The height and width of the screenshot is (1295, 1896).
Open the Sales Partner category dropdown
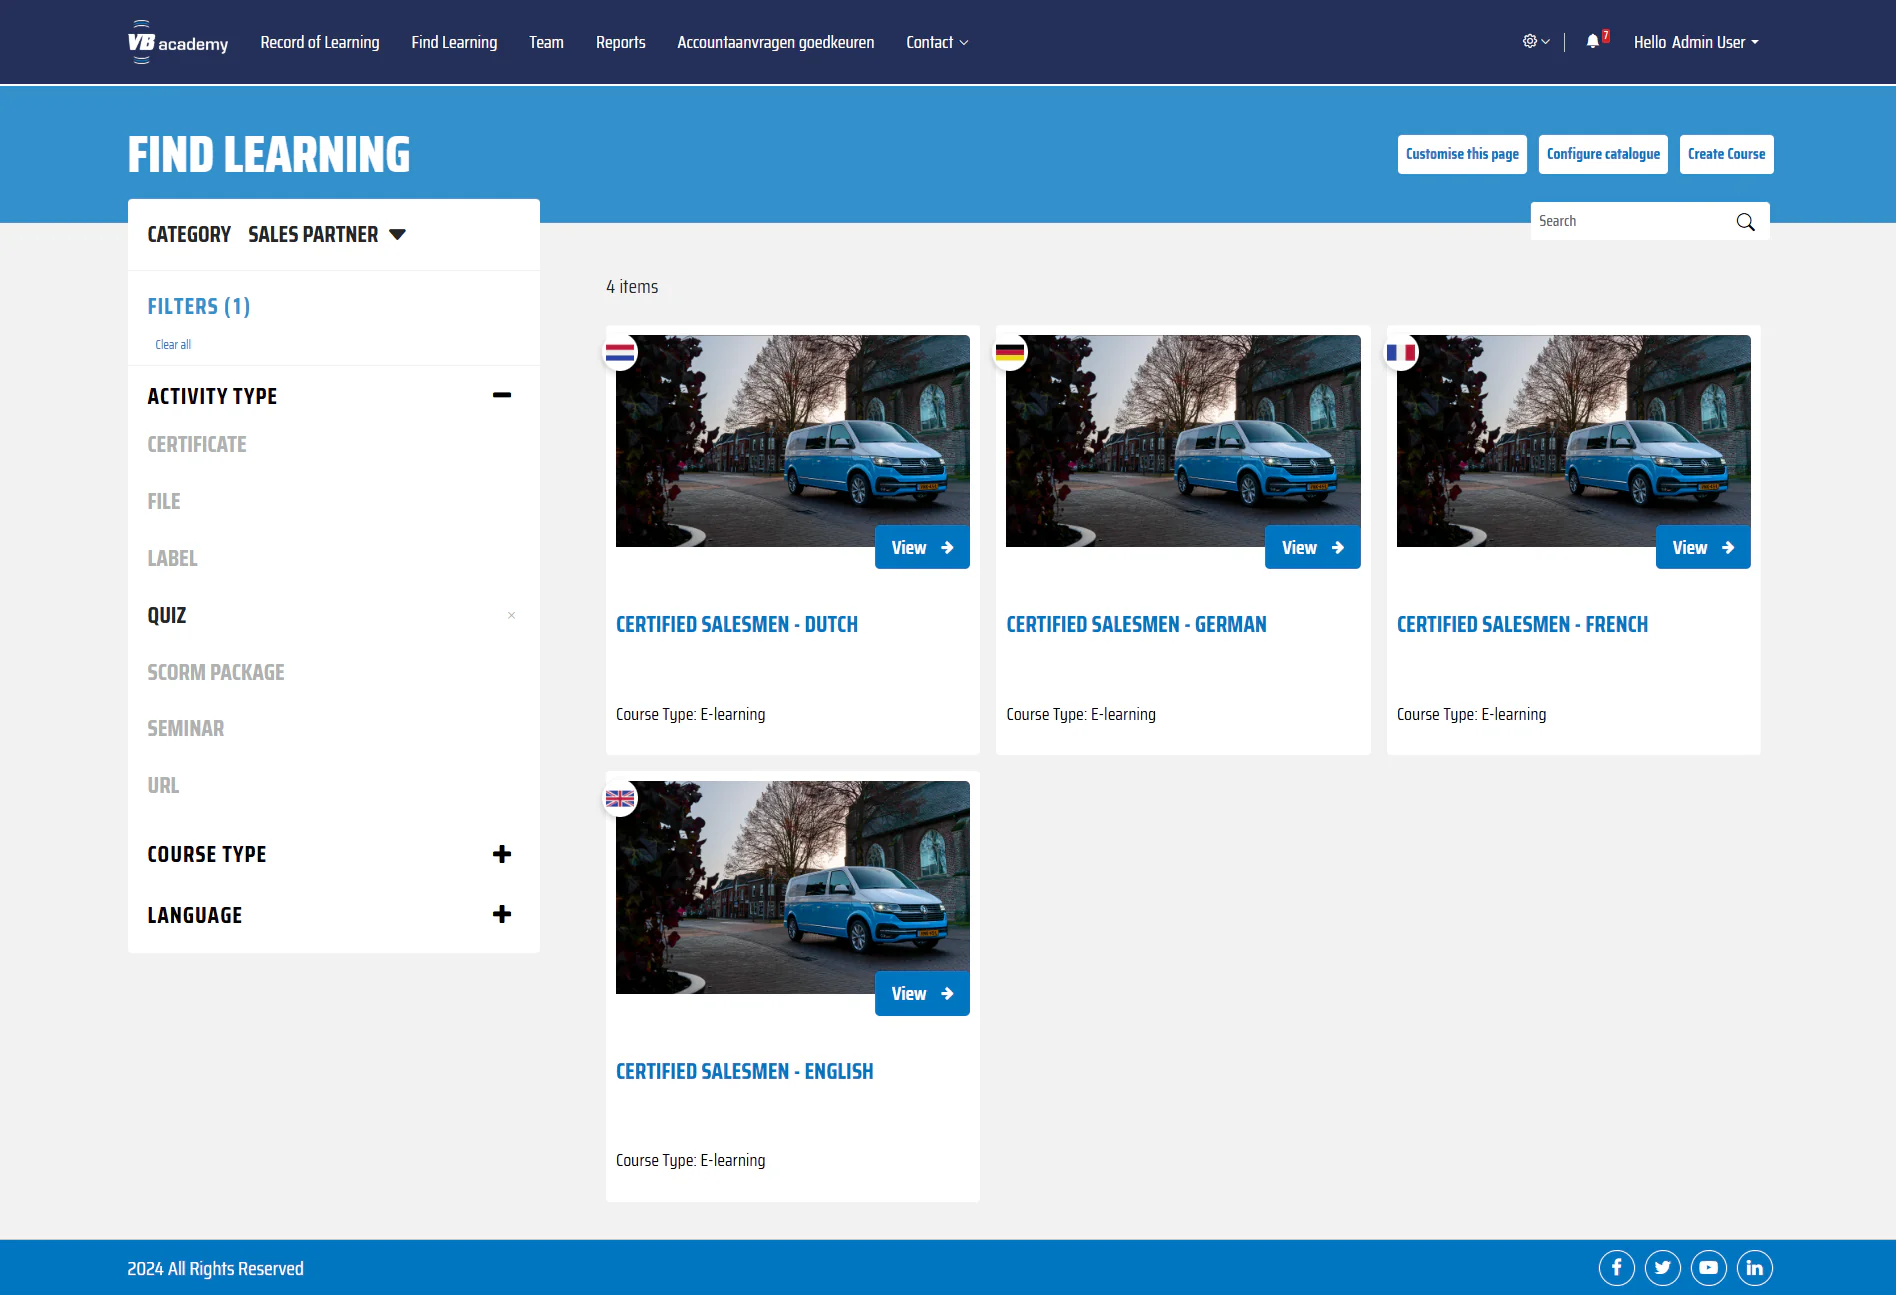[x=326, y=235]
